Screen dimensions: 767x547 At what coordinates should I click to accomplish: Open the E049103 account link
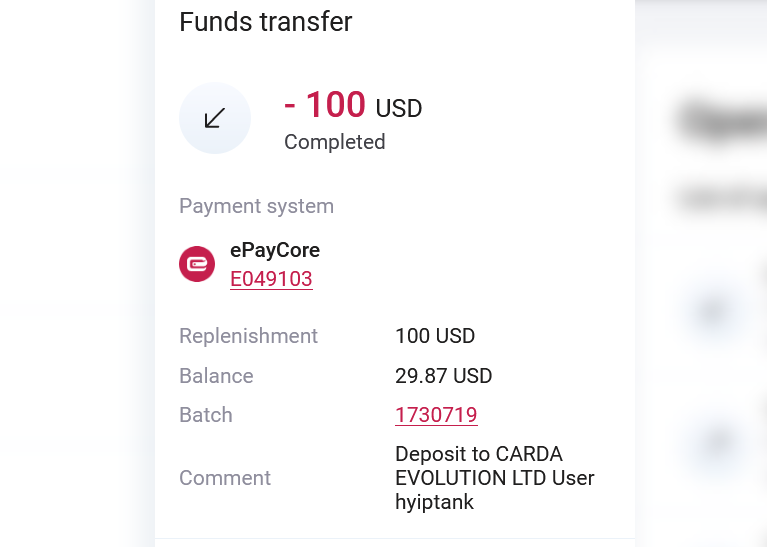271,279
